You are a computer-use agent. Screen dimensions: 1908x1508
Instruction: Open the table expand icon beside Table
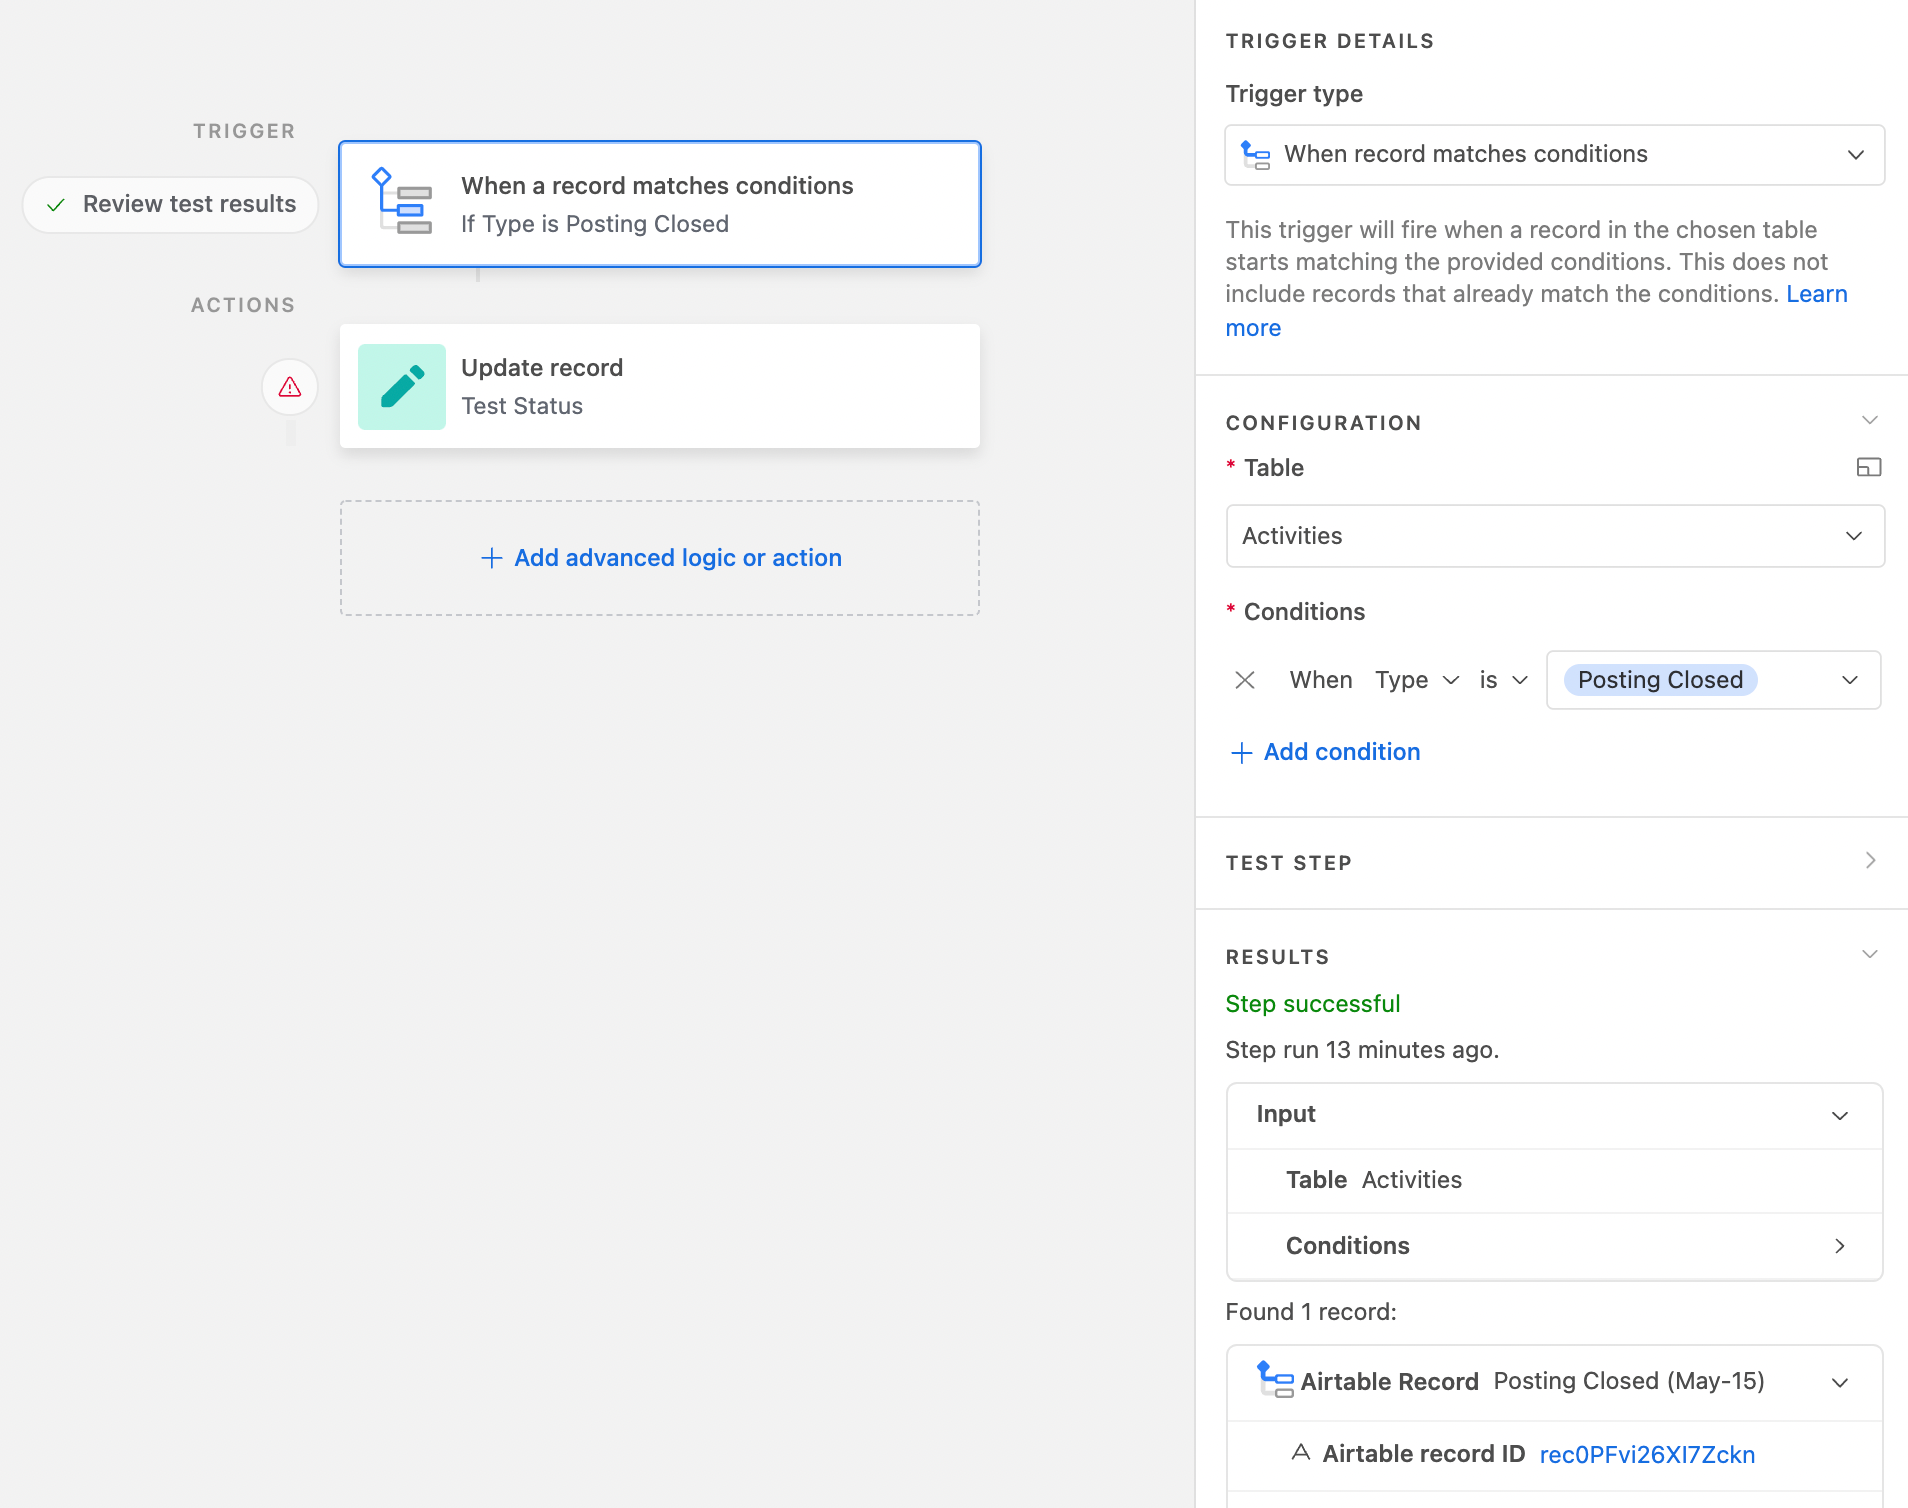point(1869,467)
